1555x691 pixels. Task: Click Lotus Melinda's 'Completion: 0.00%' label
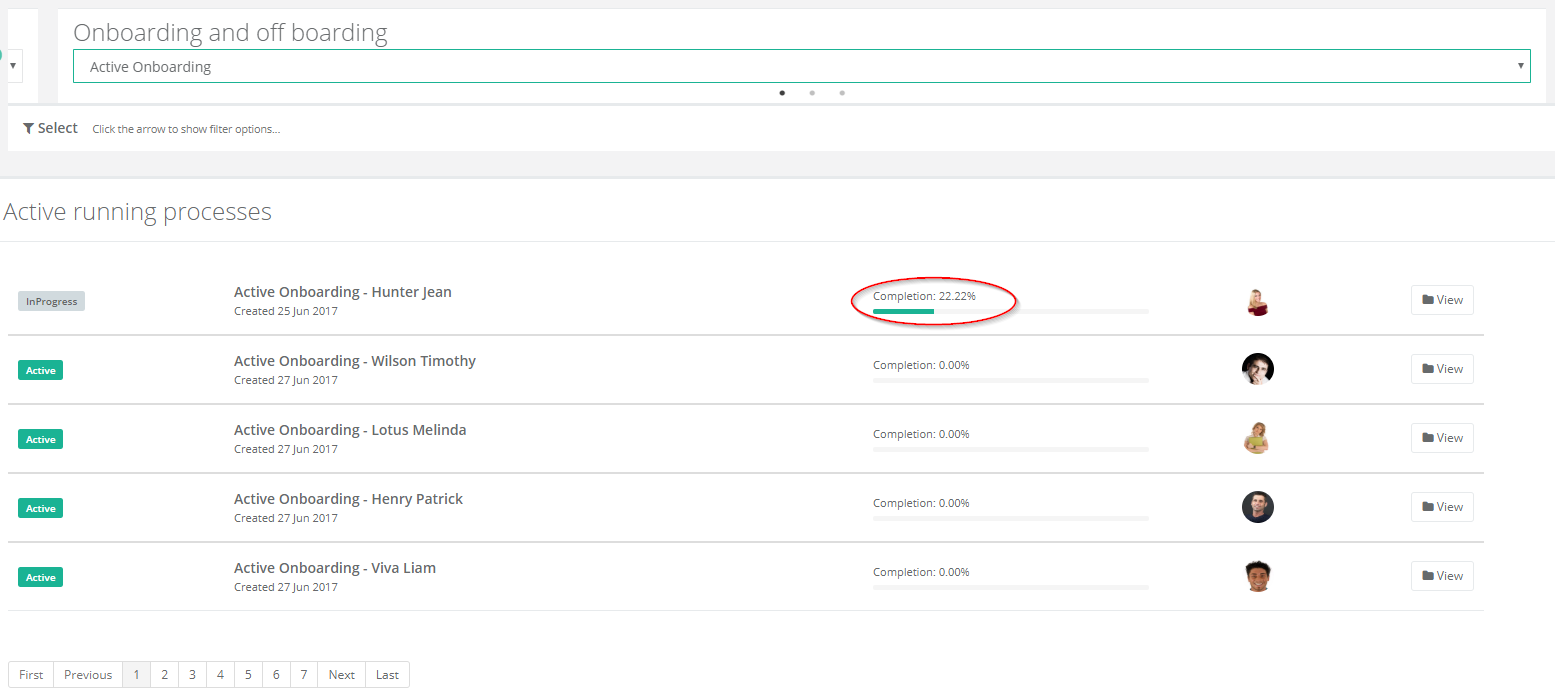pyautogui.click(x=921, y=434)
